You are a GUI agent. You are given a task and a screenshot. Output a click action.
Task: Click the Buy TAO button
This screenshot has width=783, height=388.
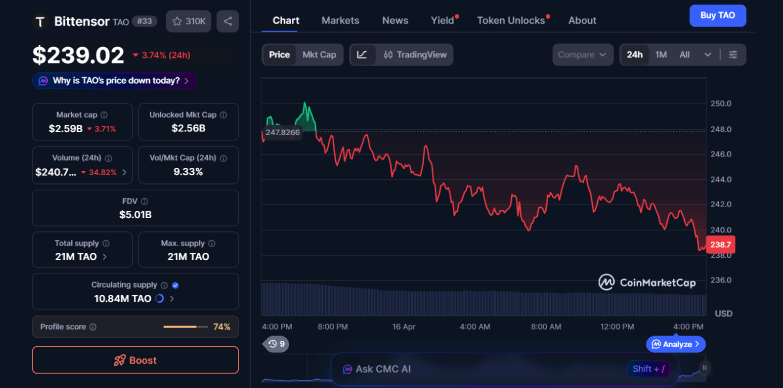[x=718, y=15]
